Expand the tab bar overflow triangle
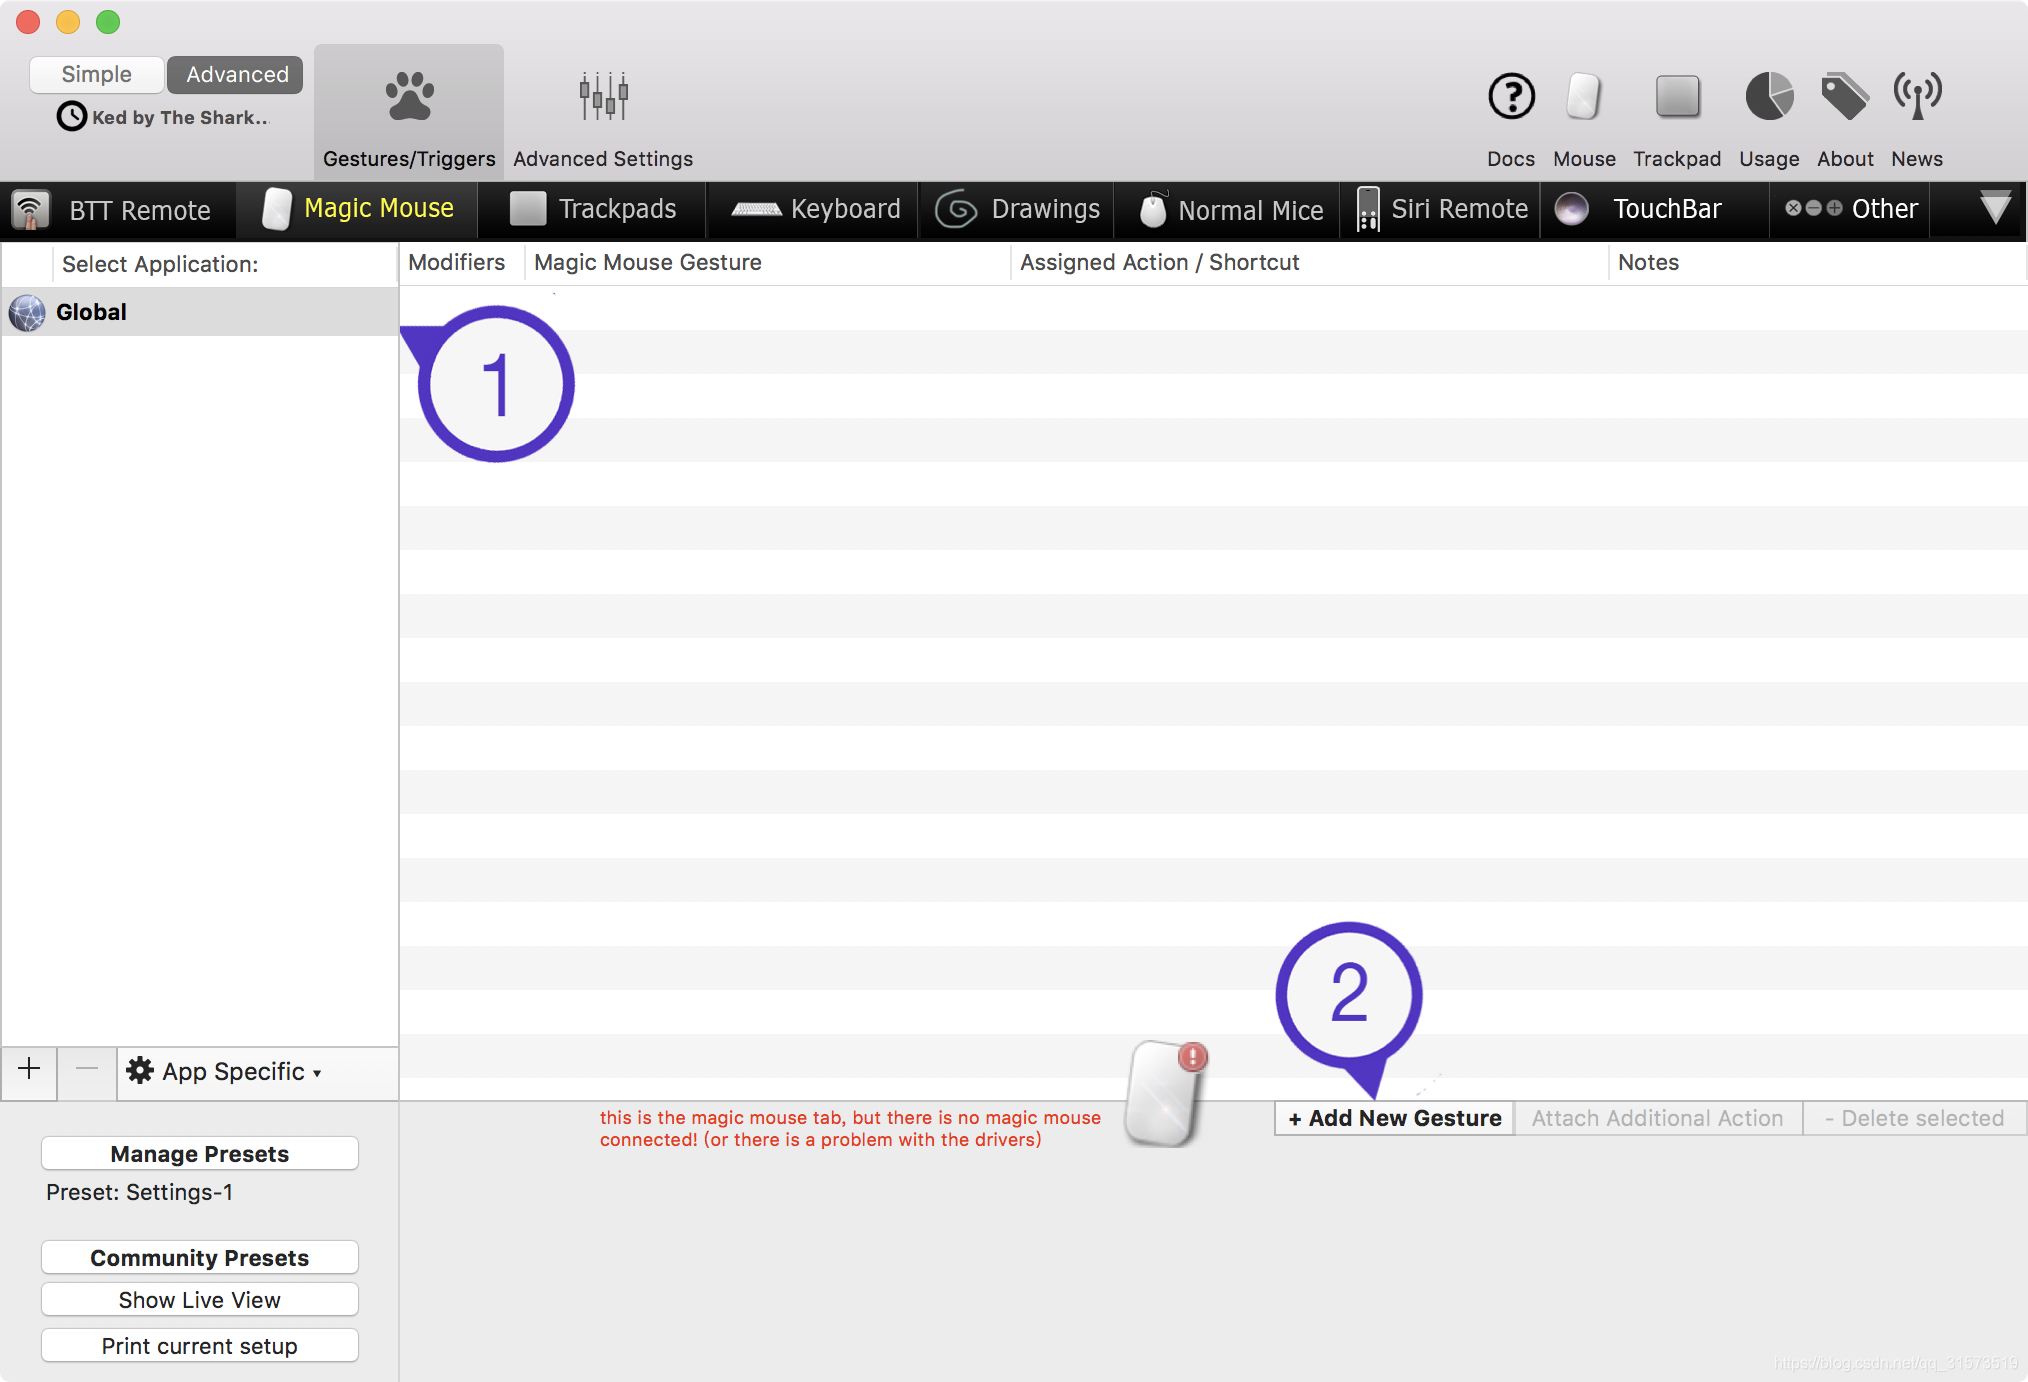 click(x=1994, y=208)
